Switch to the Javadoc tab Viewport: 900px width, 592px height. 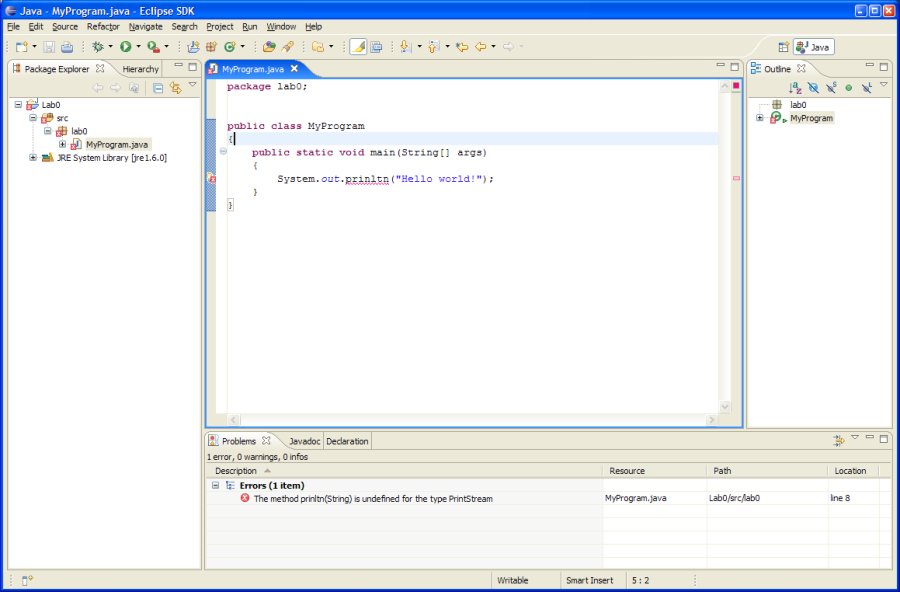tap(304, 441)
